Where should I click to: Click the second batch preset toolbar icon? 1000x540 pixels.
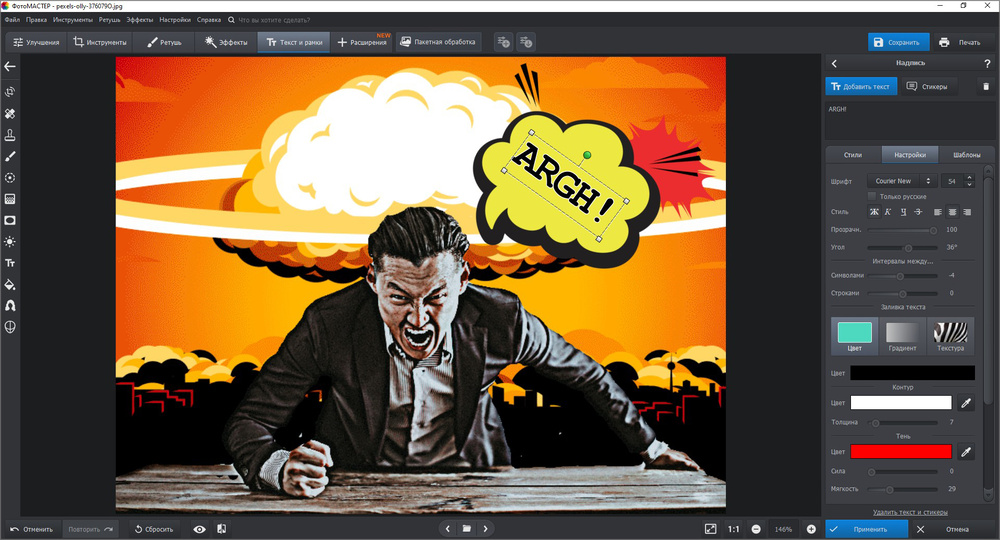pyautogui.click(x=526, y=42)
